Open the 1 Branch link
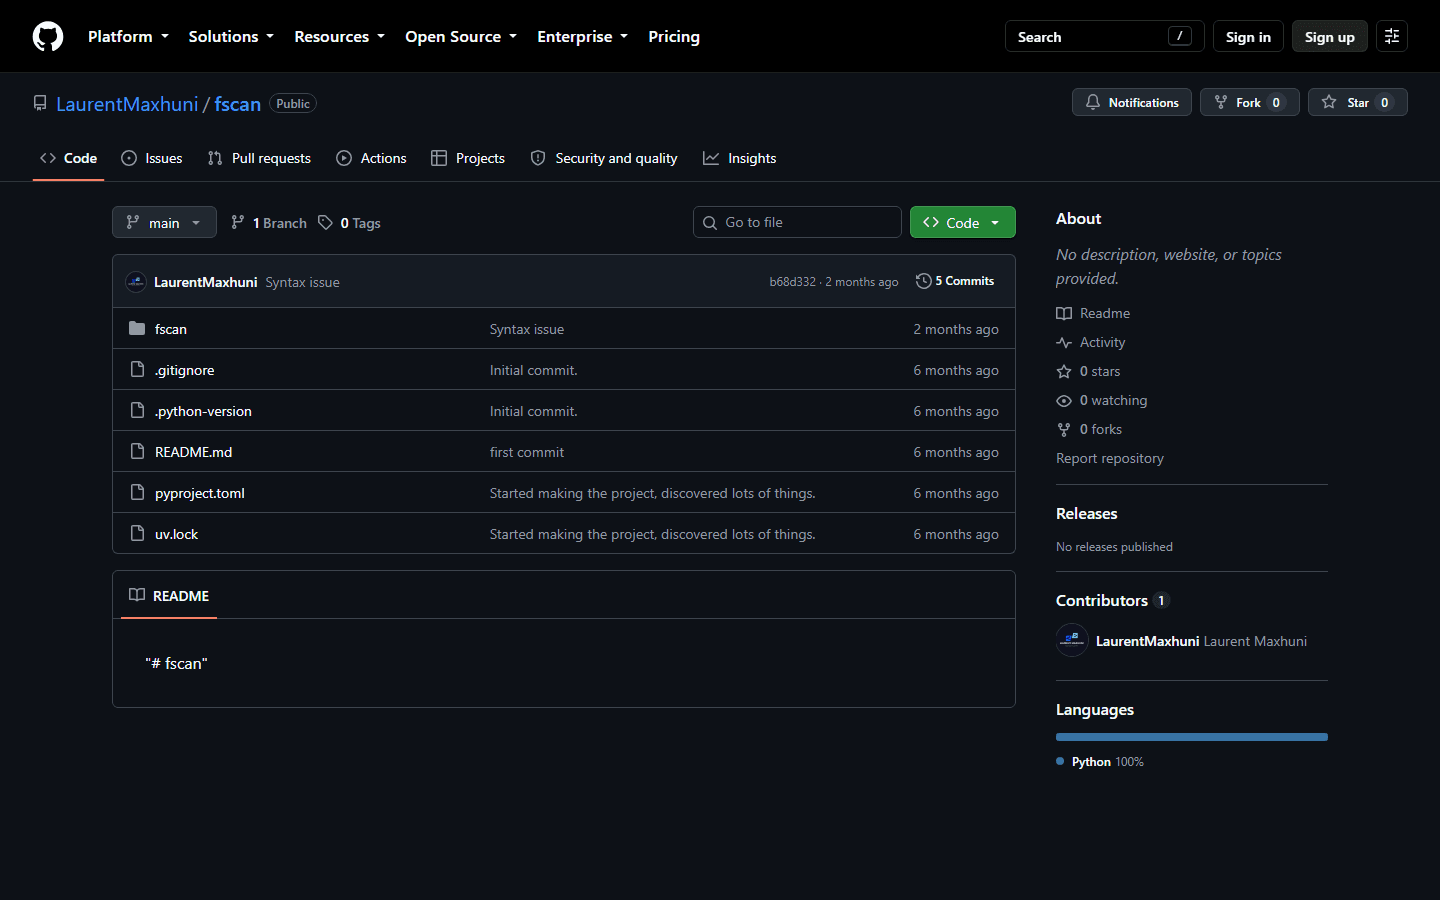The height and width of the screenshot is (900, 1440). point(269,223)
